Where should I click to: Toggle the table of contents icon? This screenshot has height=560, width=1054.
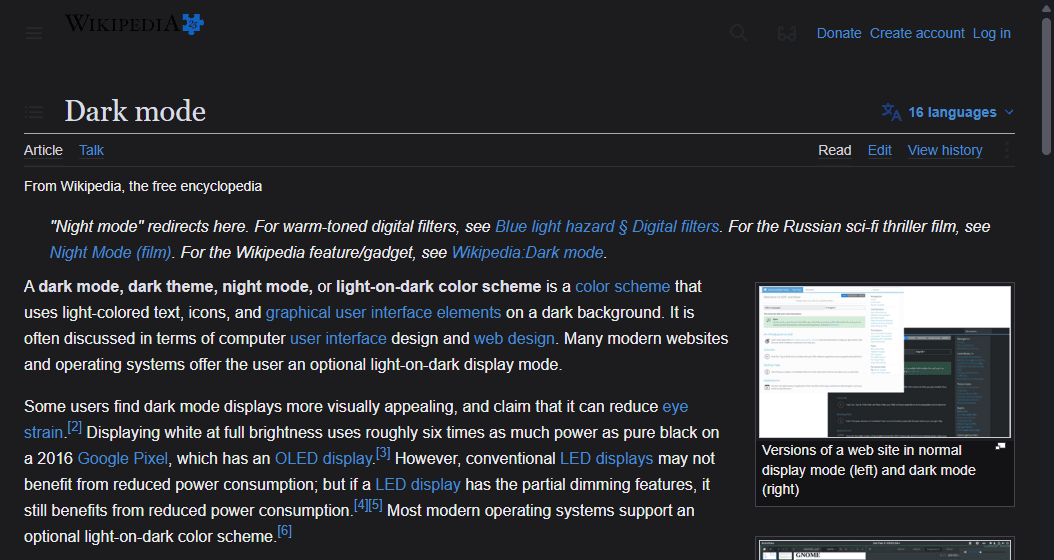click(x=34, y=112)
